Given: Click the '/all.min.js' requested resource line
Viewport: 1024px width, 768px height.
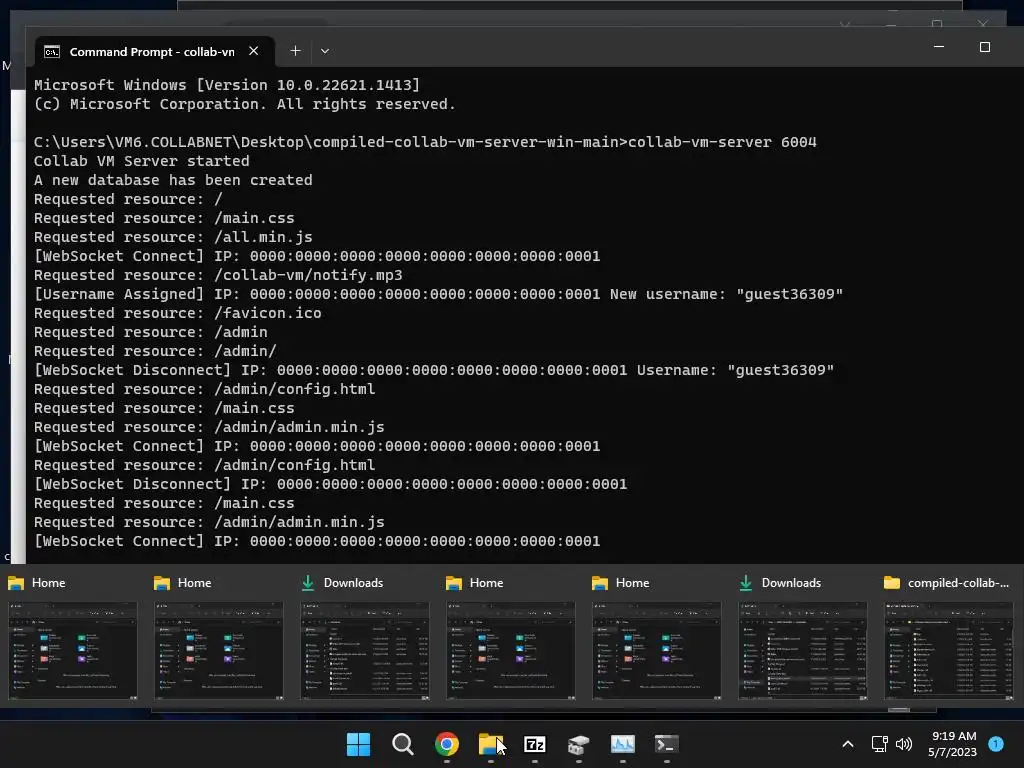Looking at the screenshot, I should pyautogui.click(x=173, y=237).
